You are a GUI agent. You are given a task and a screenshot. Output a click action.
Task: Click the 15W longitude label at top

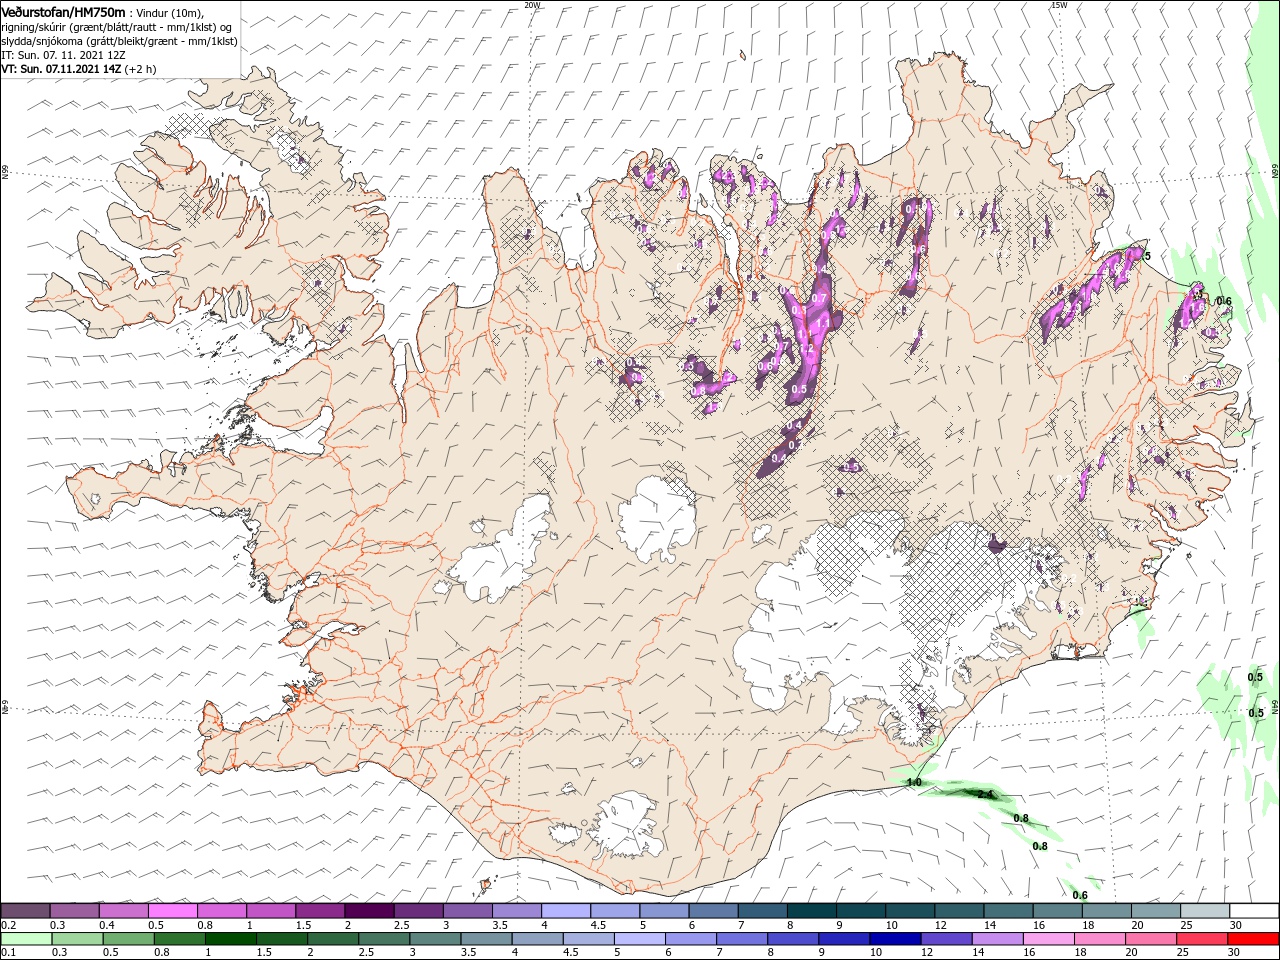[x=1059, y=5]
